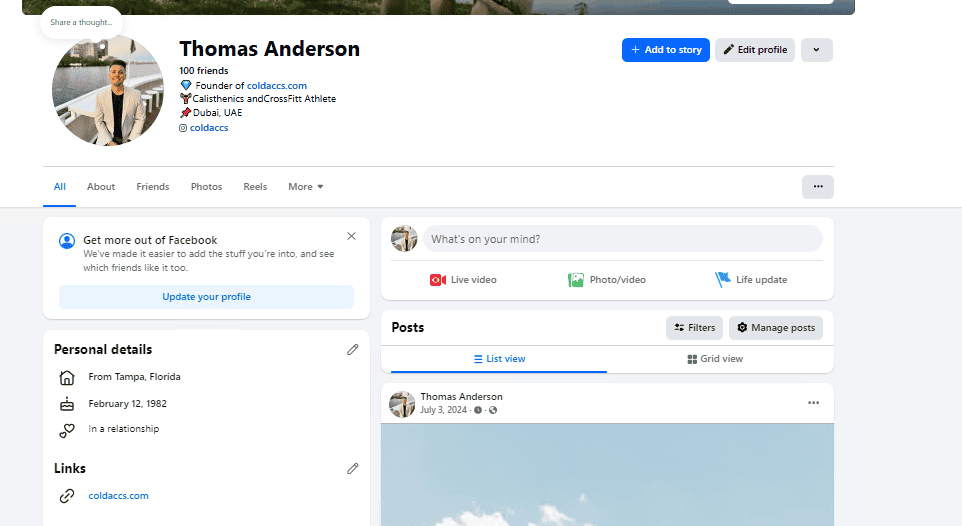Switch posts to Grid view
This screenshot has width=962, height=526.
coord(715,359)
